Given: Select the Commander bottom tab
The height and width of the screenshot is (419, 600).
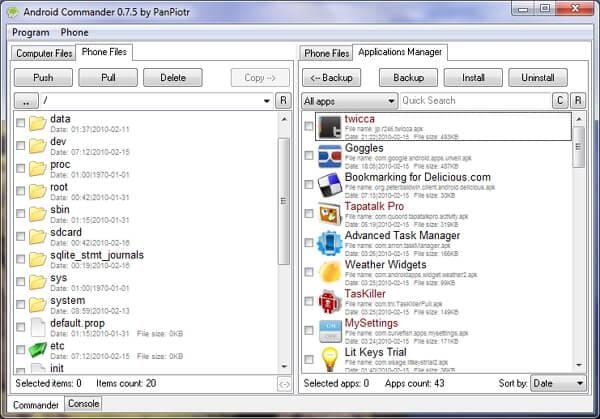Looking at the screenshot, I should pos(36,405).
